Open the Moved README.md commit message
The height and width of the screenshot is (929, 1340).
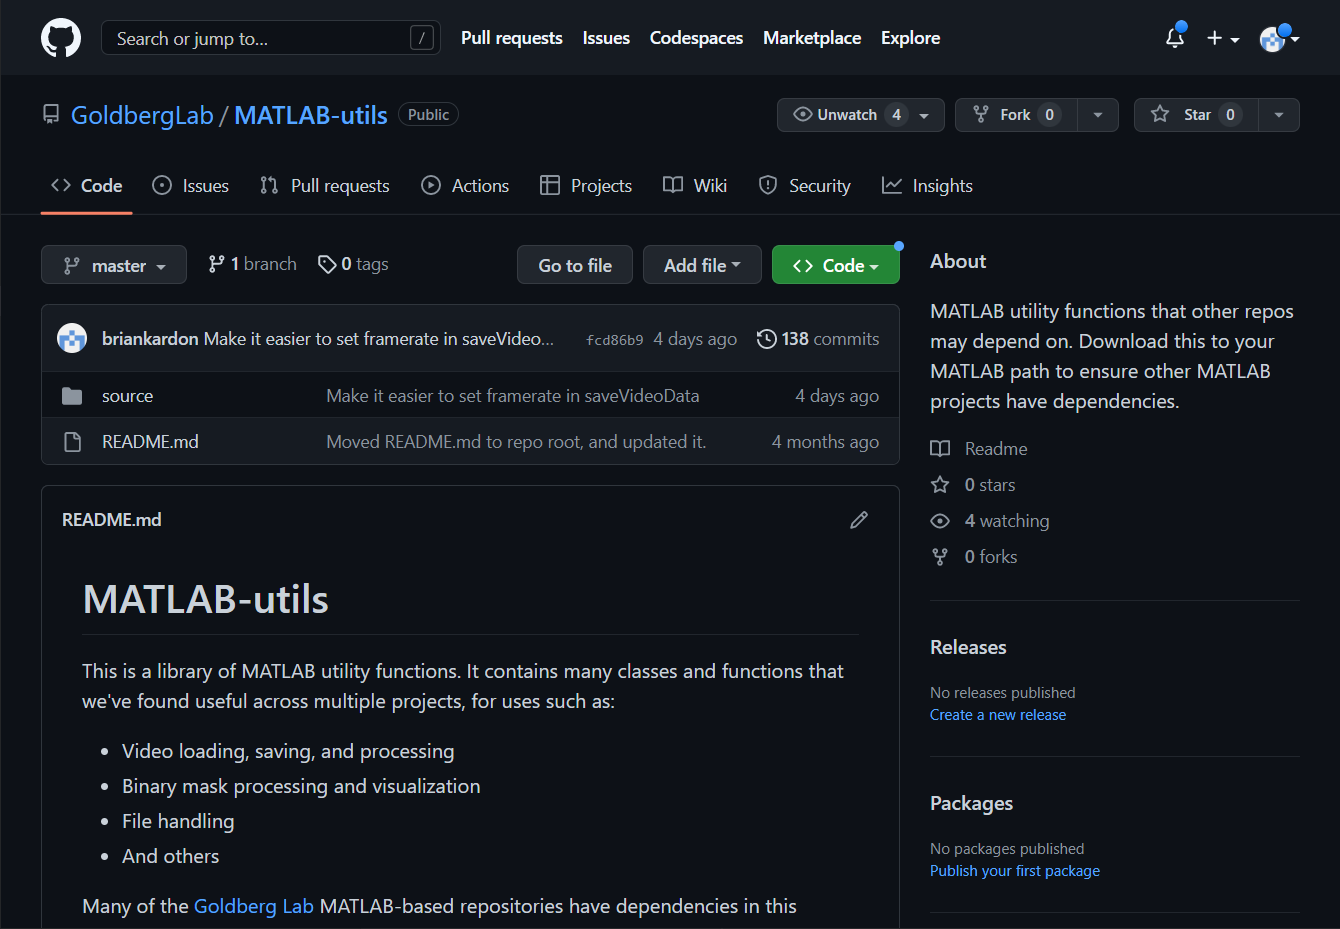[516, 442]
